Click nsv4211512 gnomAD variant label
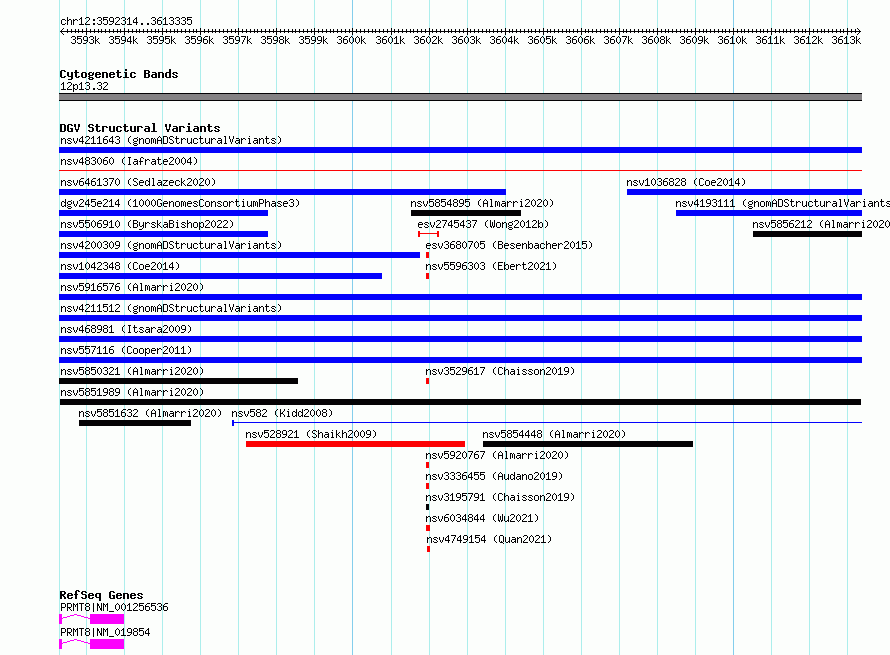 (171, 308)
